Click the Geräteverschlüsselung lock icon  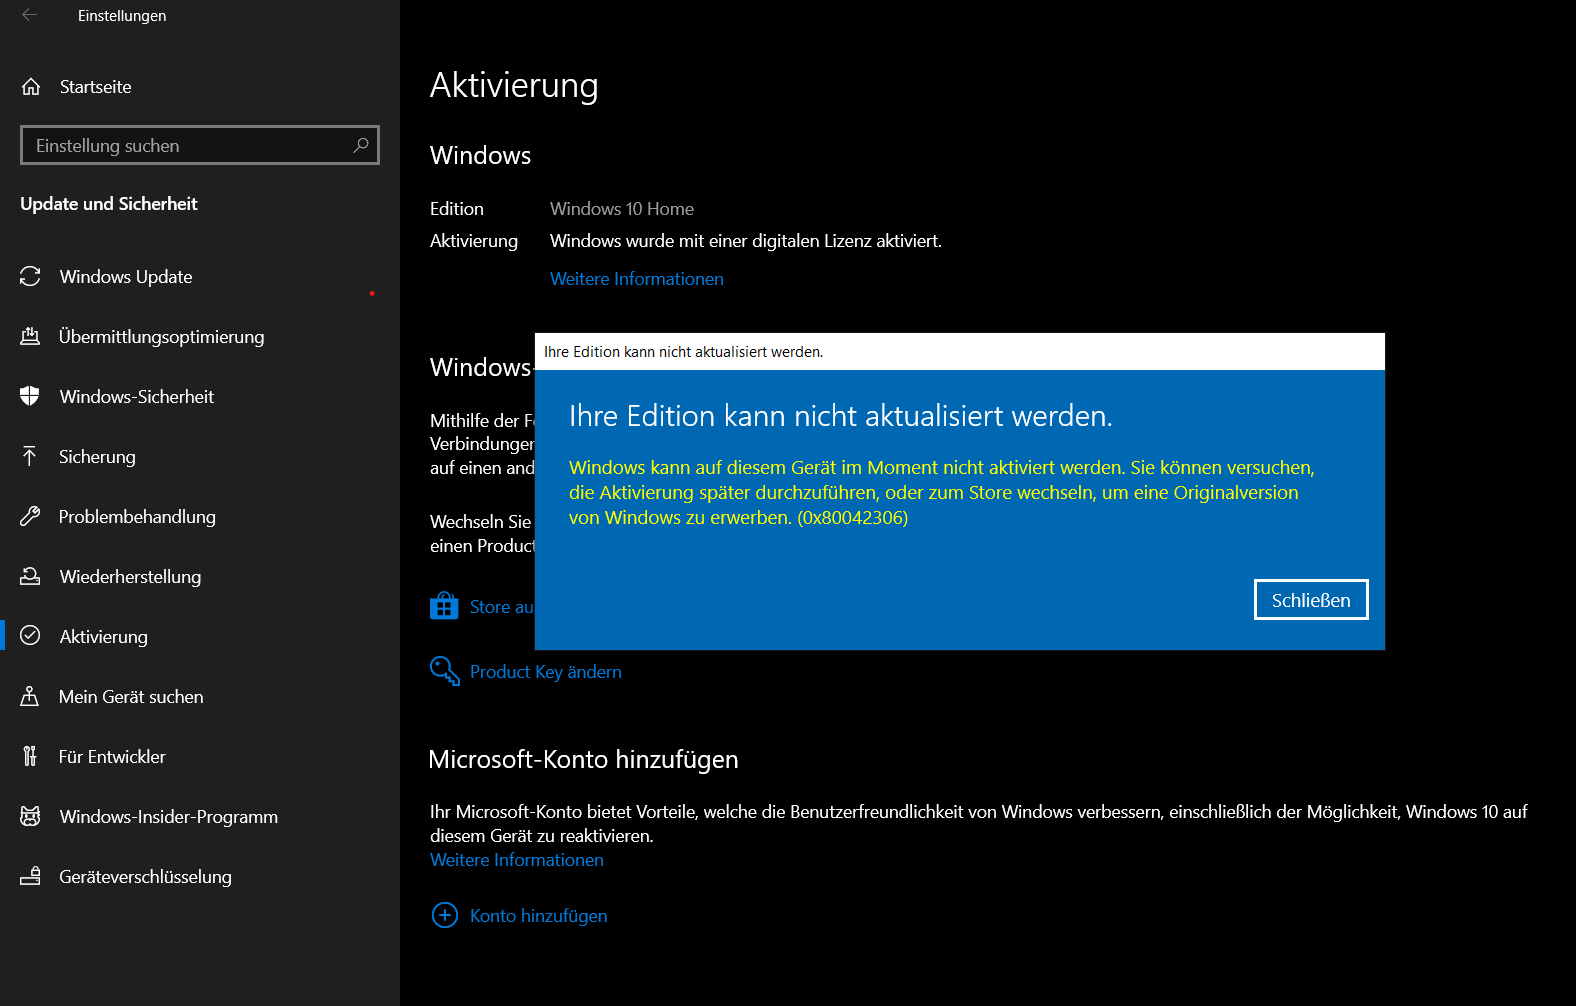(x=30, y=876)
